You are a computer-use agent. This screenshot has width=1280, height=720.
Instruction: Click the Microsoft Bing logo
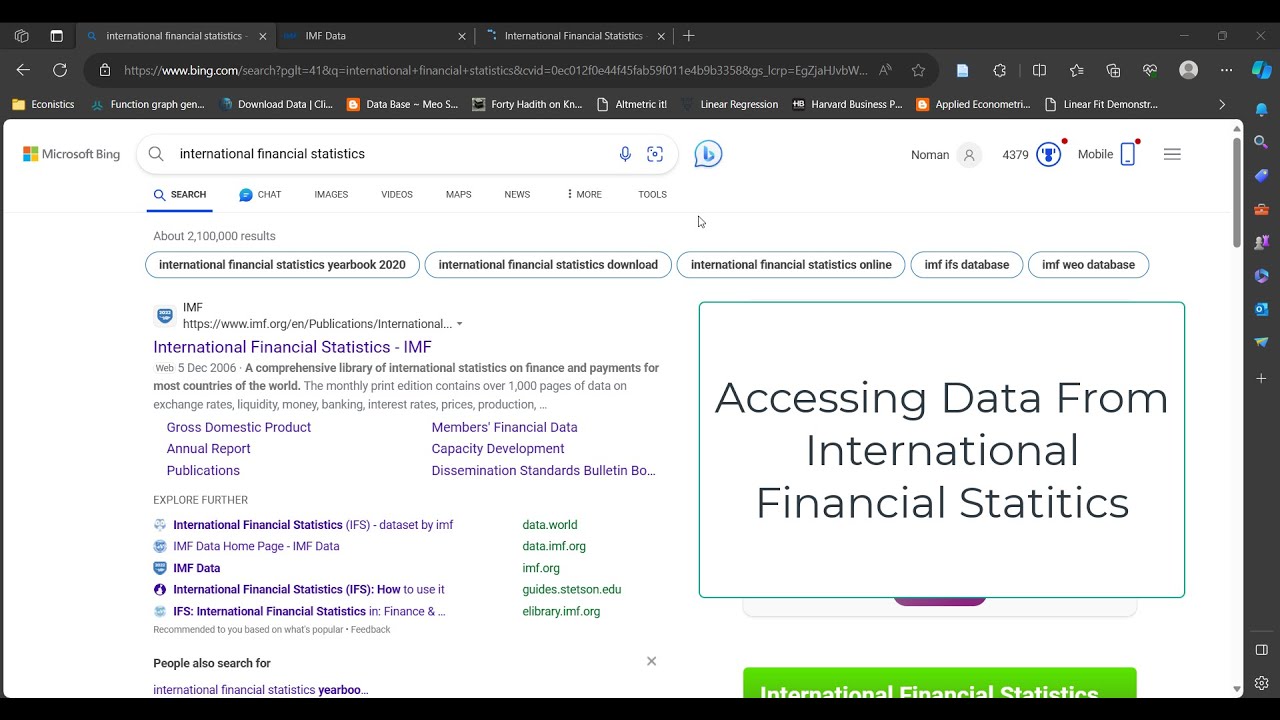pyautogui.click(x=71, y=154)
